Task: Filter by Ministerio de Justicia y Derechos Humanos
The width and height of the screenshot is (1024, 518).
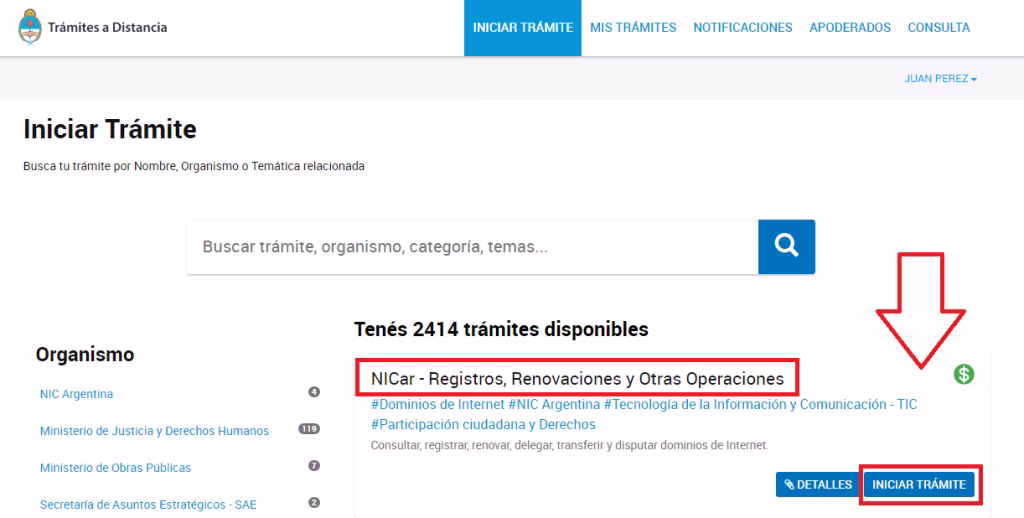Action: [x=154, y=431]
